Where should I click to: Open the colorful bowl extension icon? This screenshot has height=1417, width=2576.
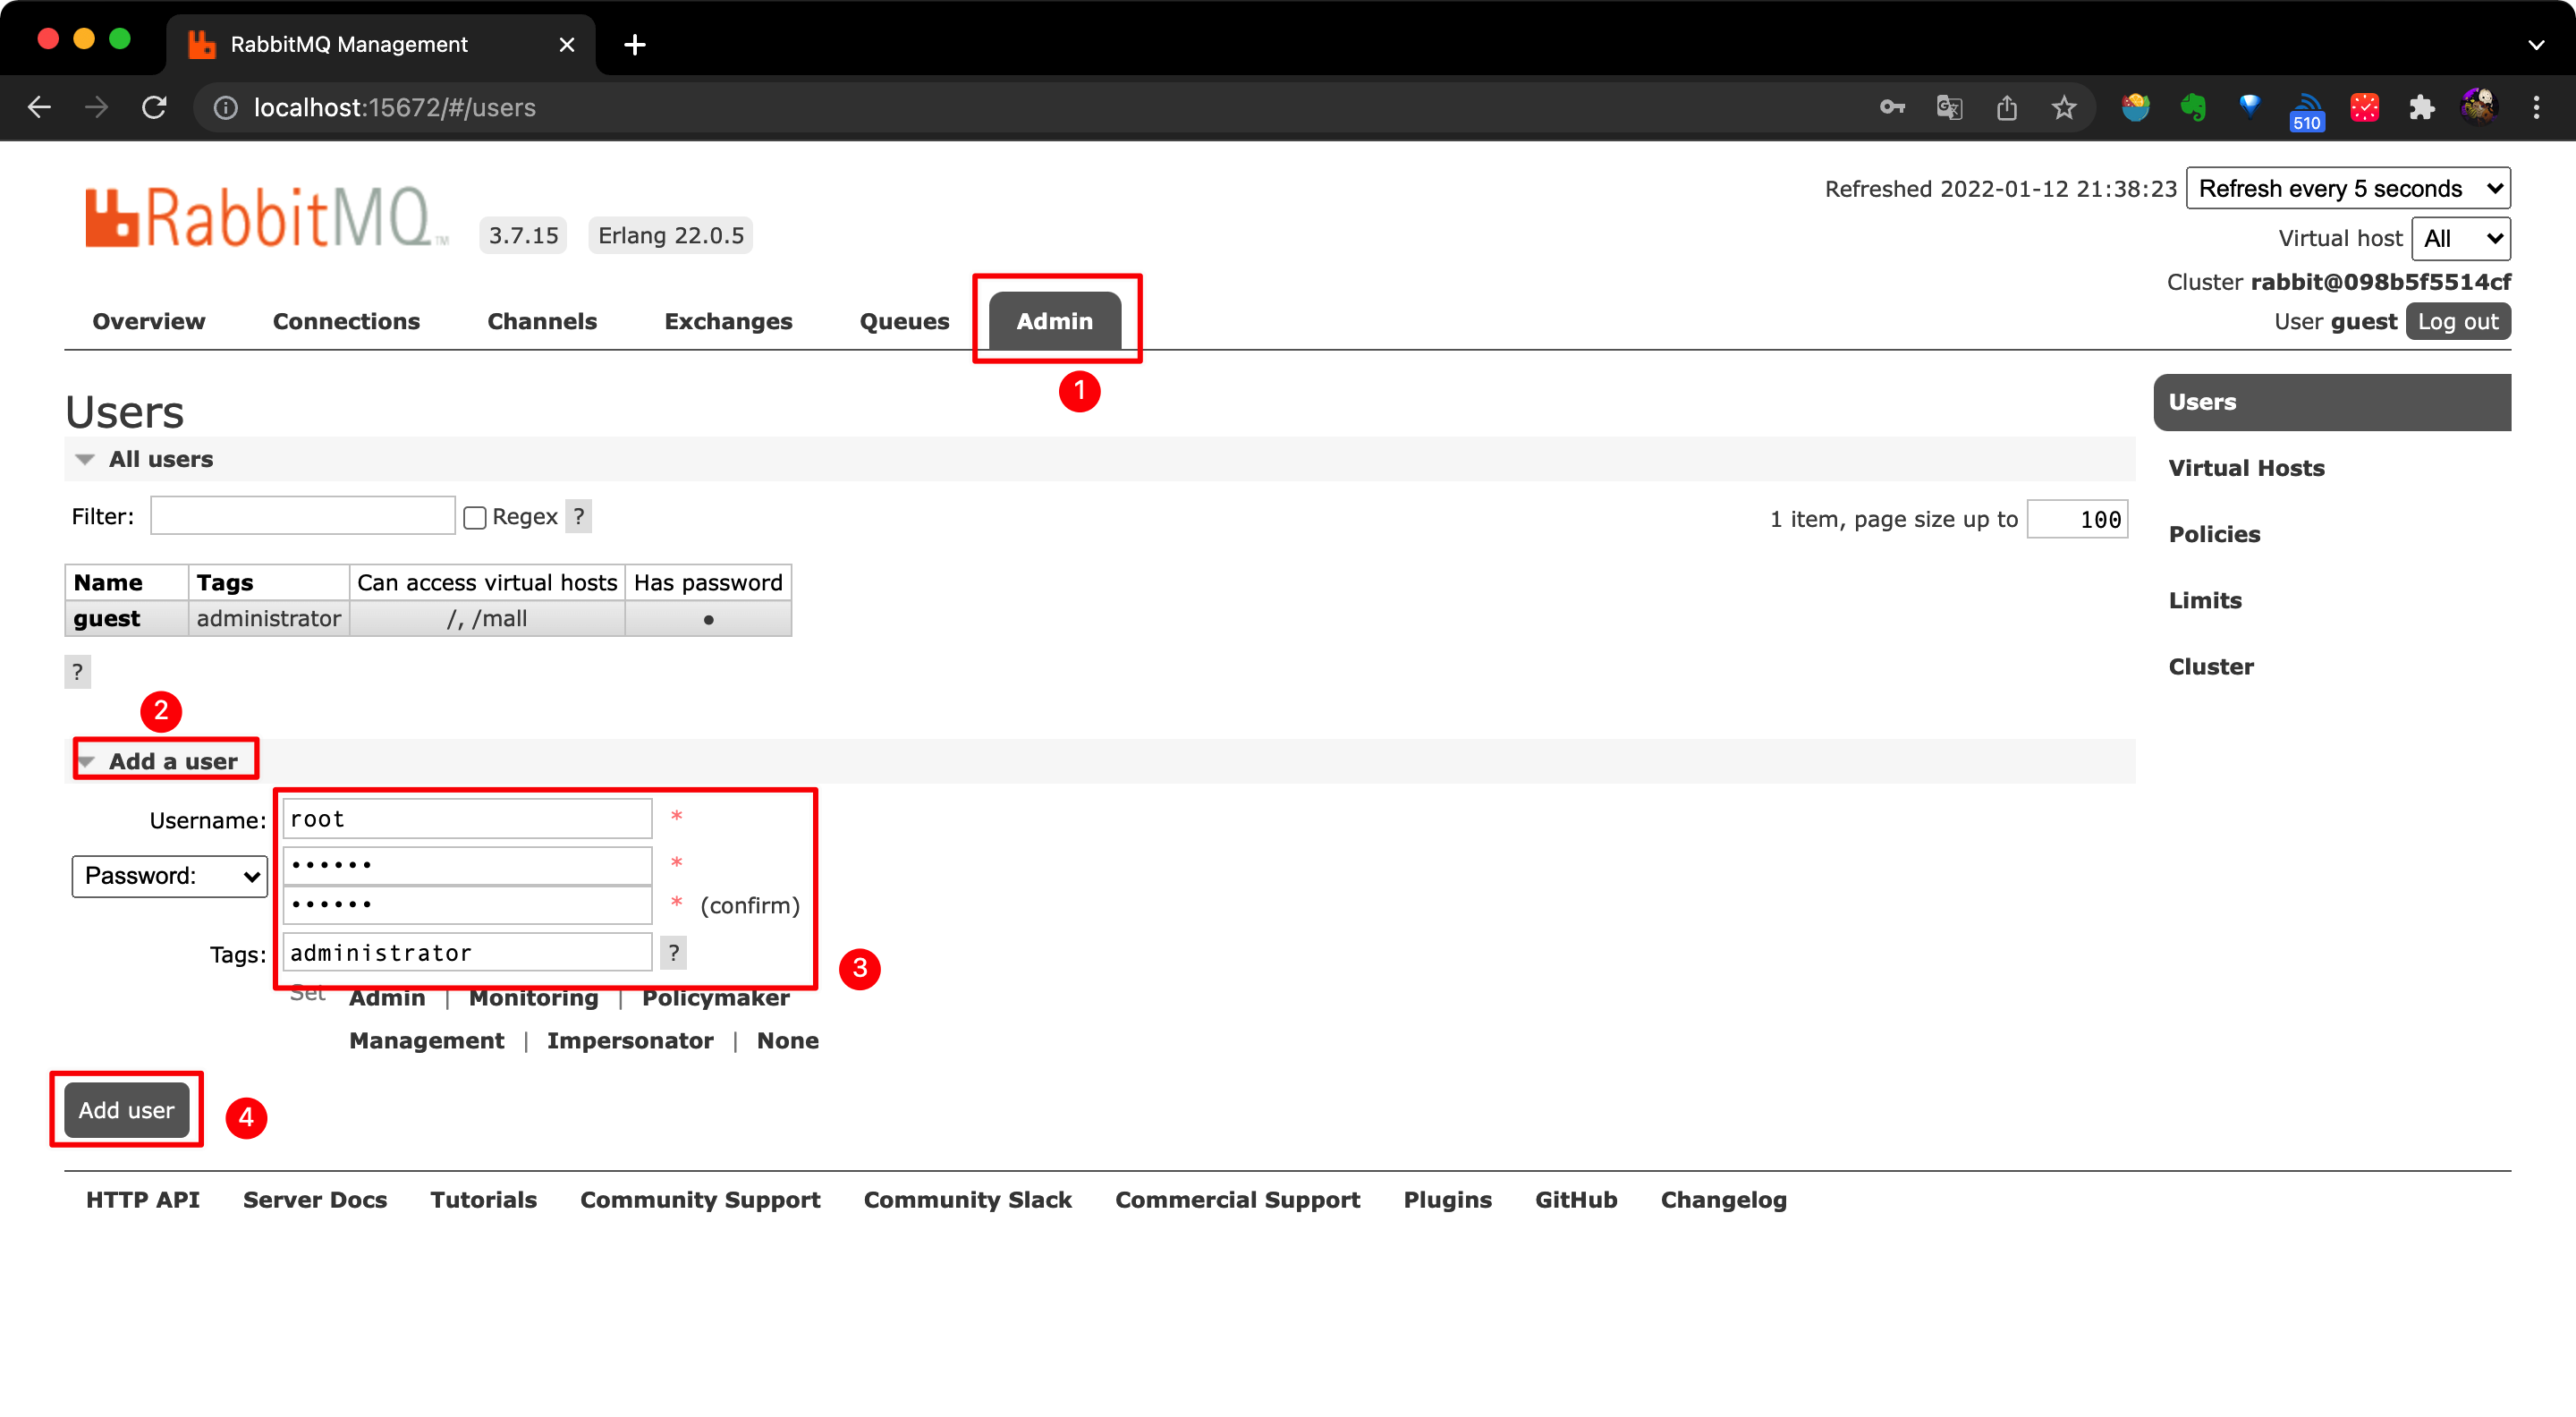[x=2135, y=107]
